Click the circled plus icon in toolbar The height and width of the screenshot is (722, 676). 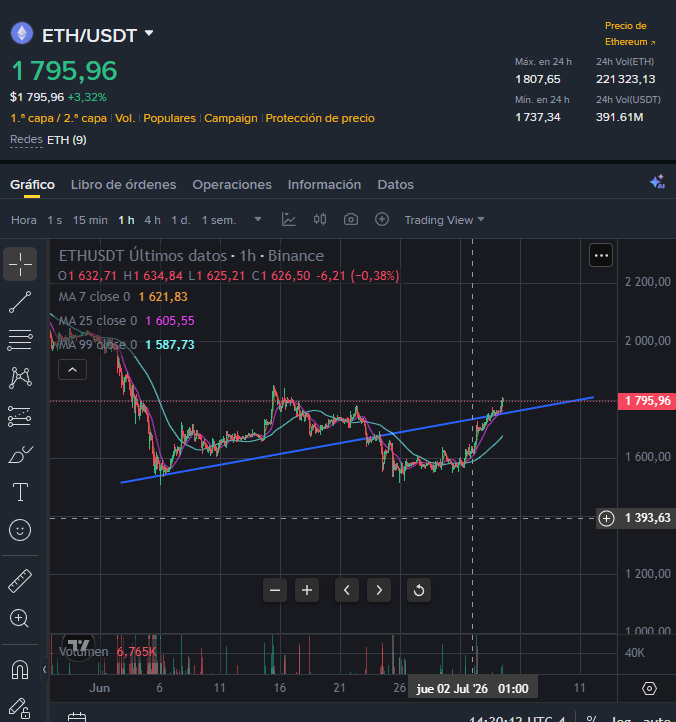382,219
